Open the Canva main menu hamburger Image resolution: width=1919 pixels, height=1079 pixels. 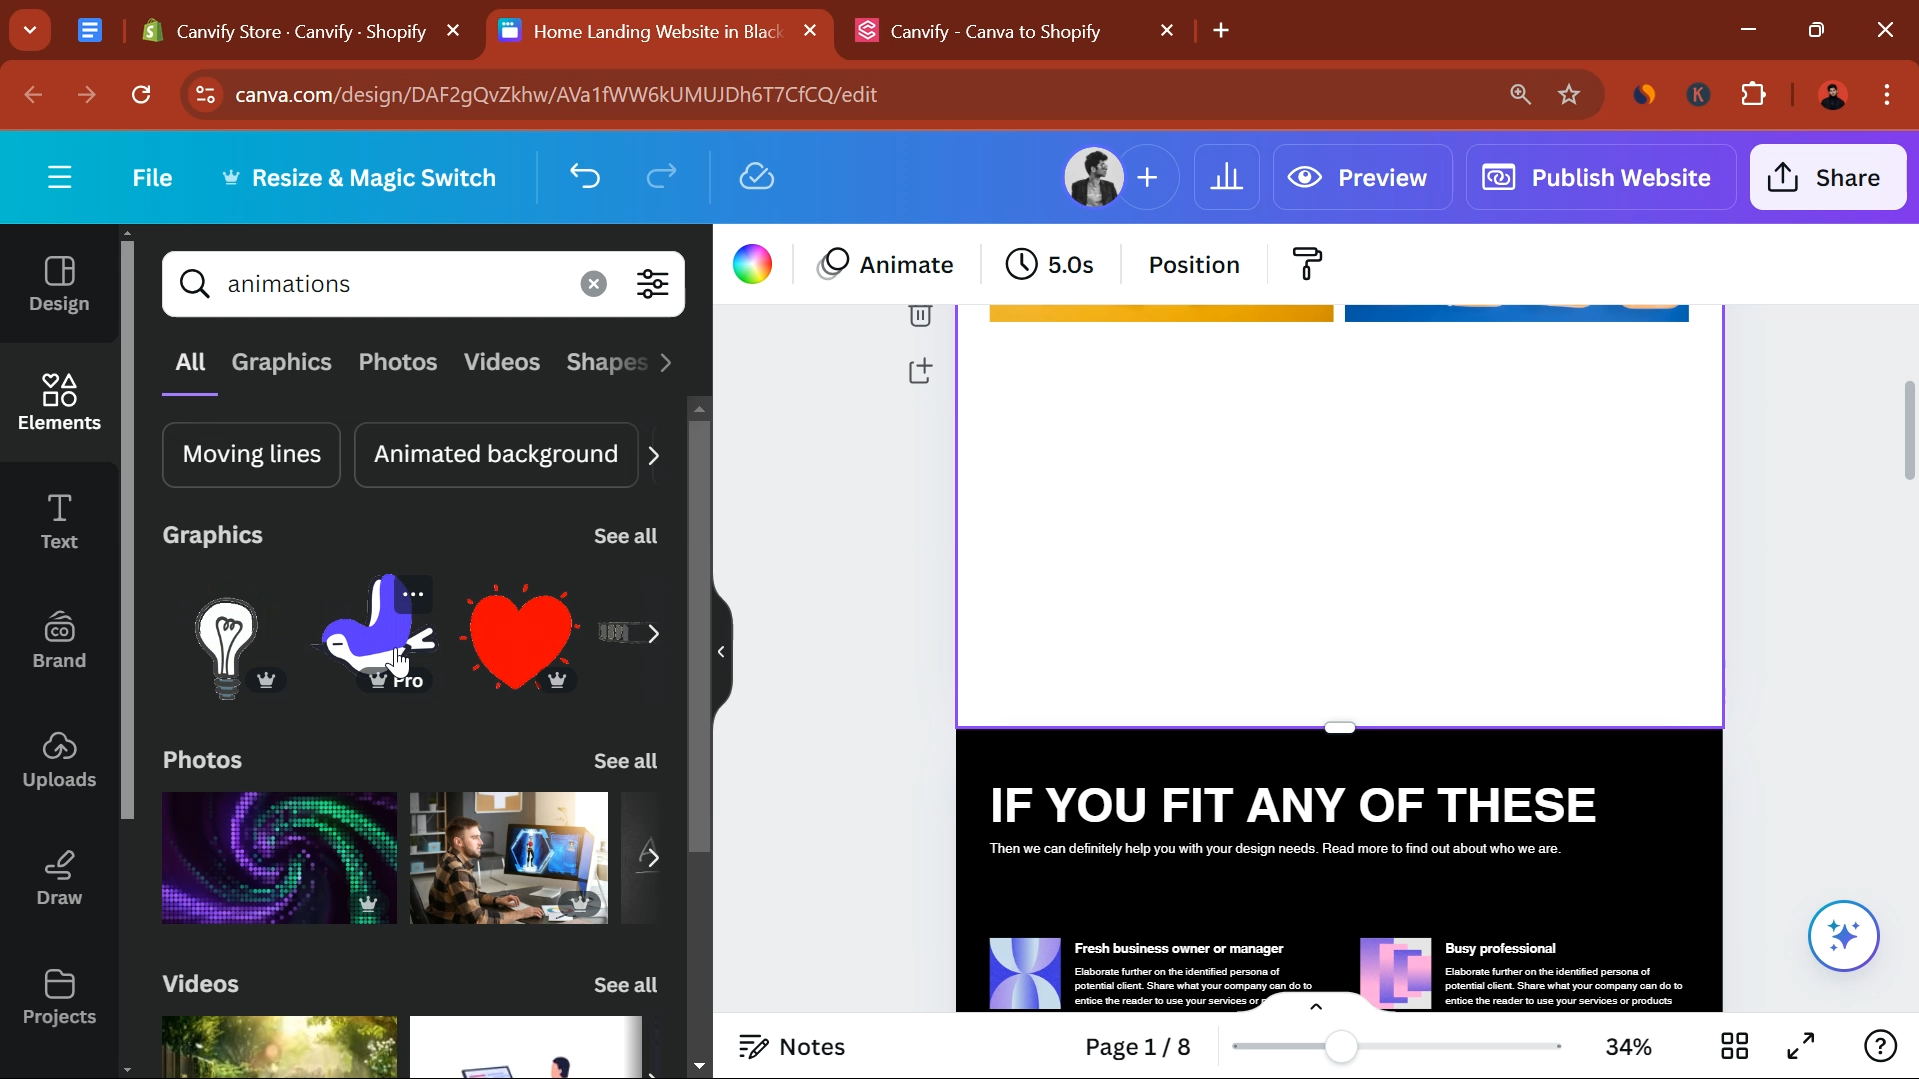pyautogui.click(x=60, y=178)
